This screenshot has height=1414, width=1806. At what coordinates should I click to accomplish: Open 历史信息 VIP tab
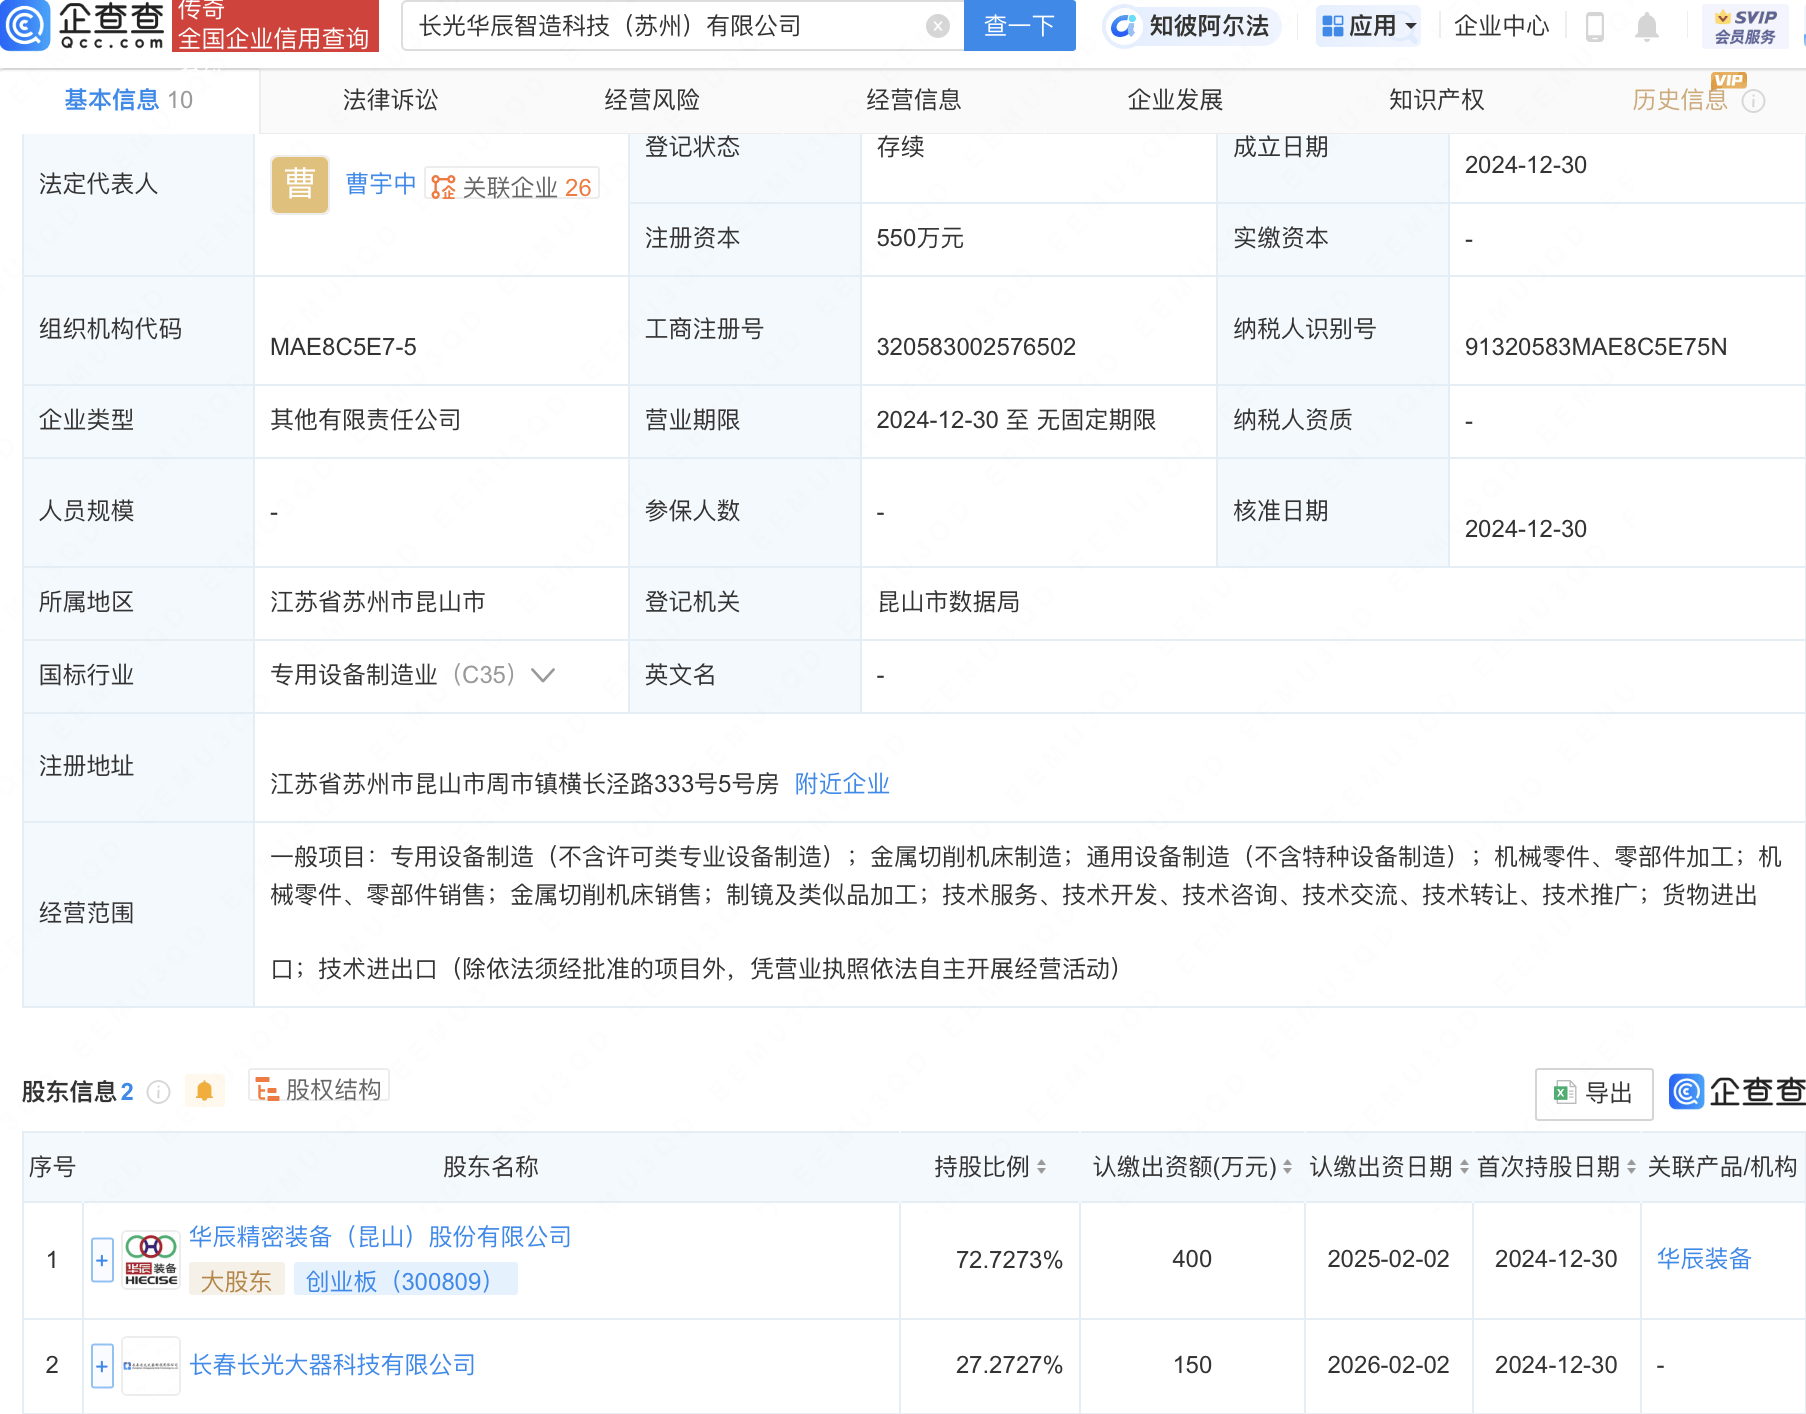(1680, 100)
